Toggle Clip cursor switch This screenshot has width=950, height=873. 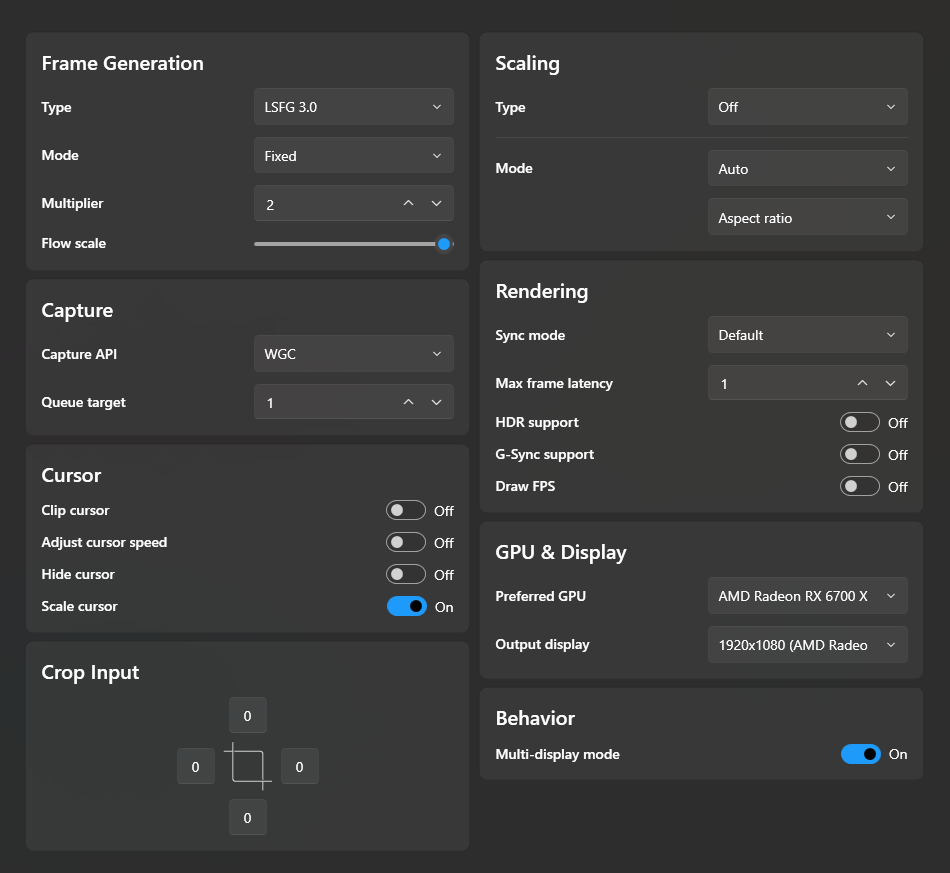click(406, 510)
